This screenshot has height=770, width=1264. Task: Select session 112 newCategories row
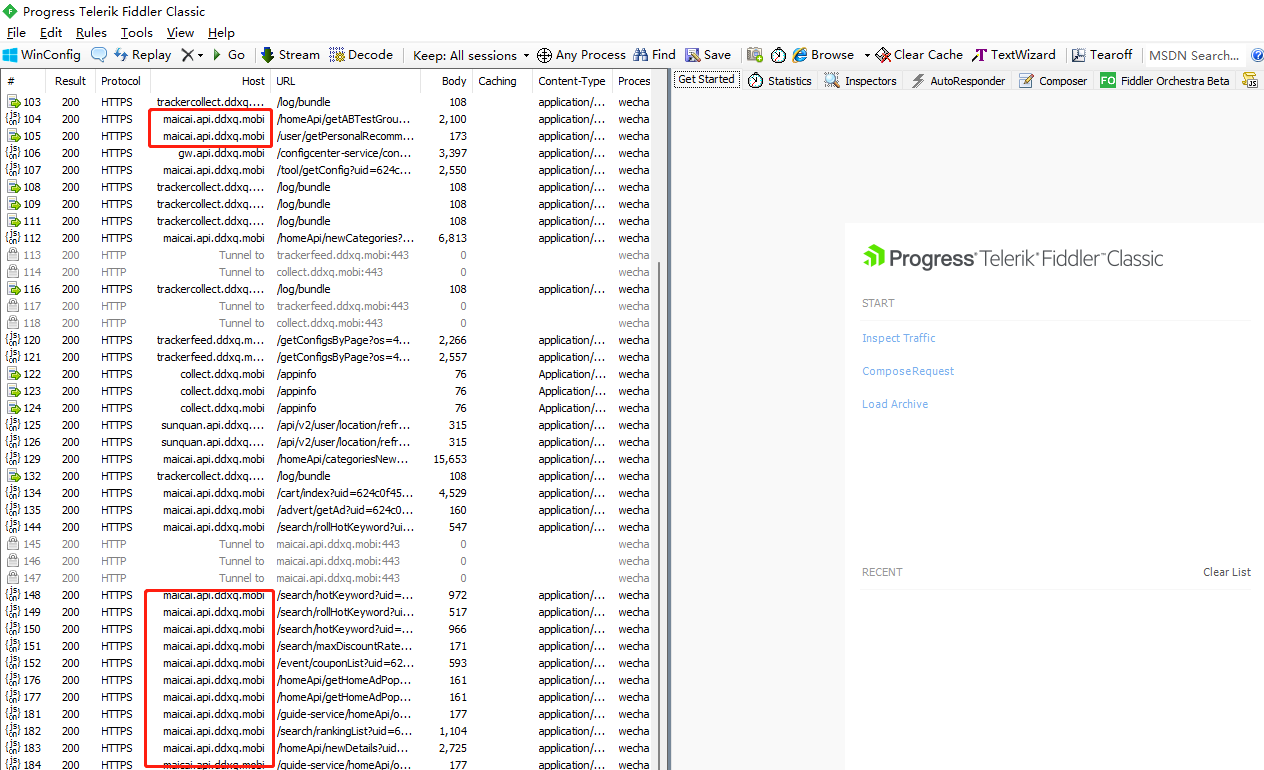point(327,238)
